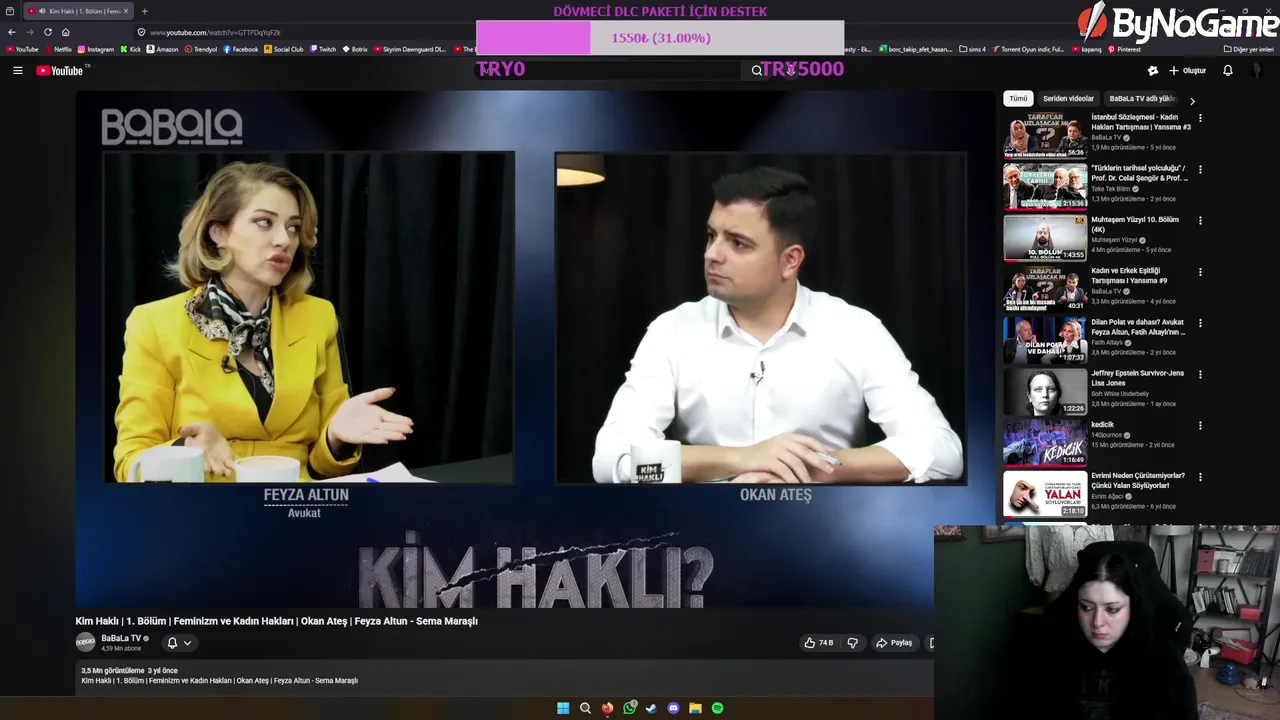Viewport: 1280px width, 720px height.
Task: Open the sims 4 bookmark folder
Action: (972, 49)
